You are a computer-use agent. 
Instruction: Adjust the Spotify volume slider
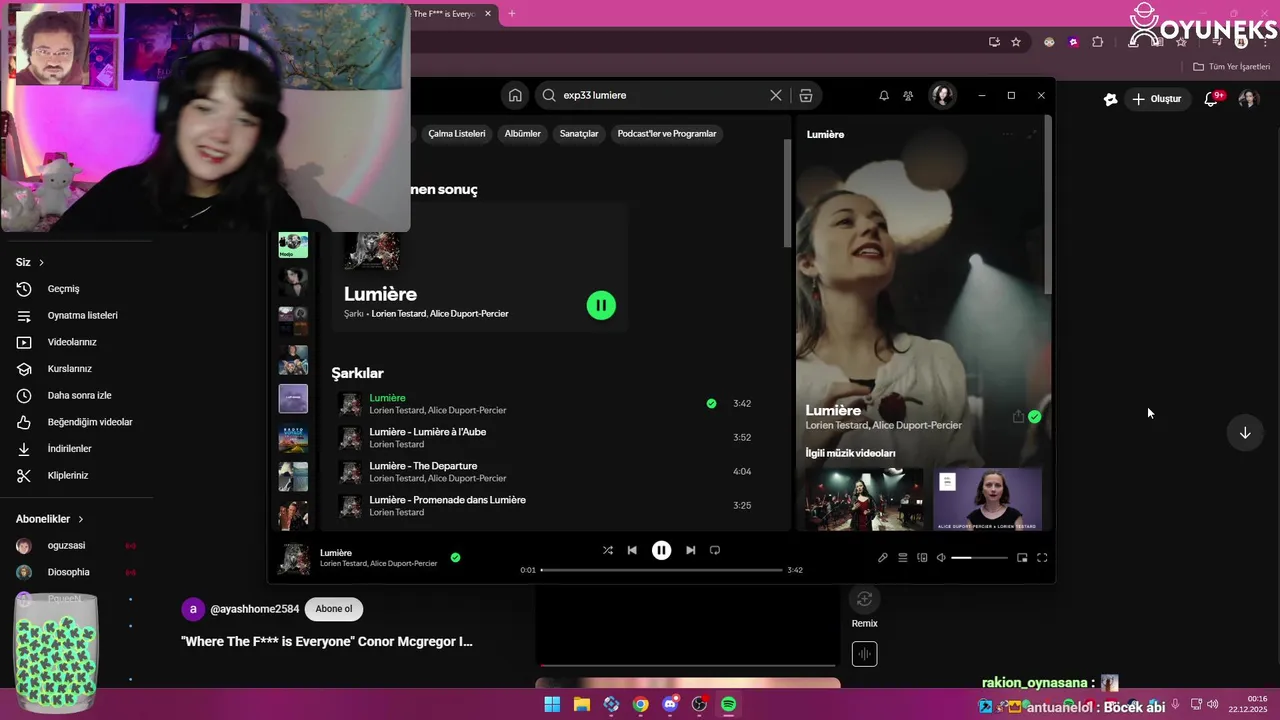[979, 558]
